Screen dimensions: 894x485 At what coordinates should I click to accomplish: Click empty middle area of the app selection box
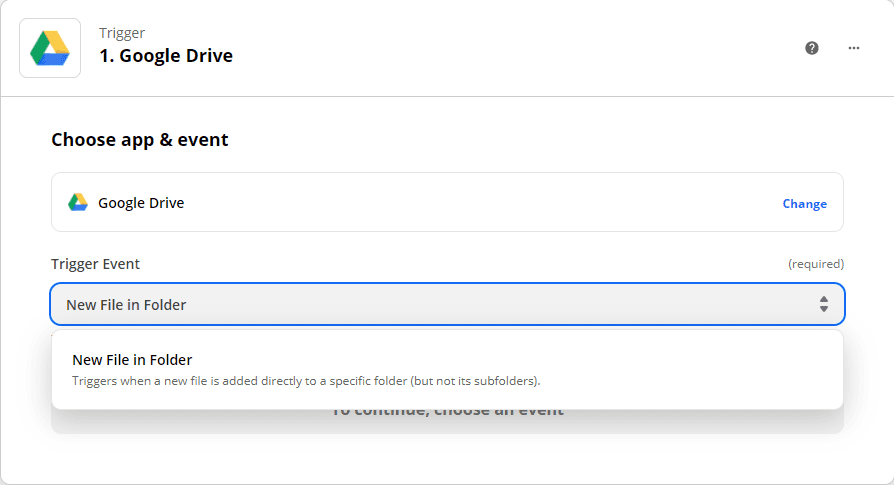pos(480,203)
